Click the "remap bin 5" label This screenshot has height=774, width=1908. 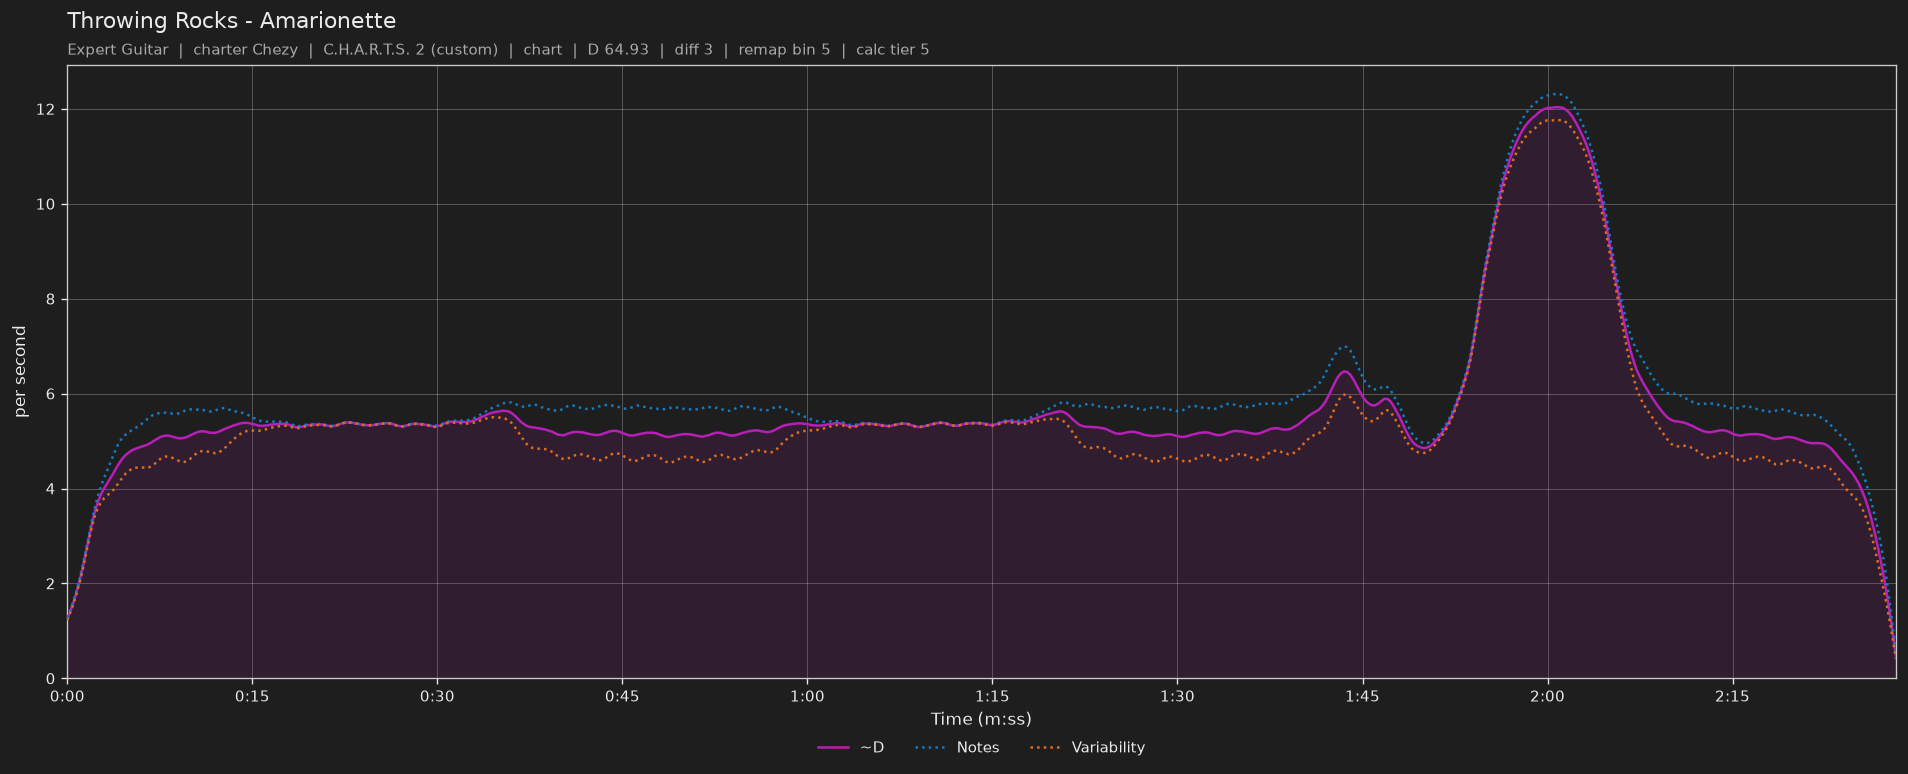pyautogui.click(x=784, y=49)
